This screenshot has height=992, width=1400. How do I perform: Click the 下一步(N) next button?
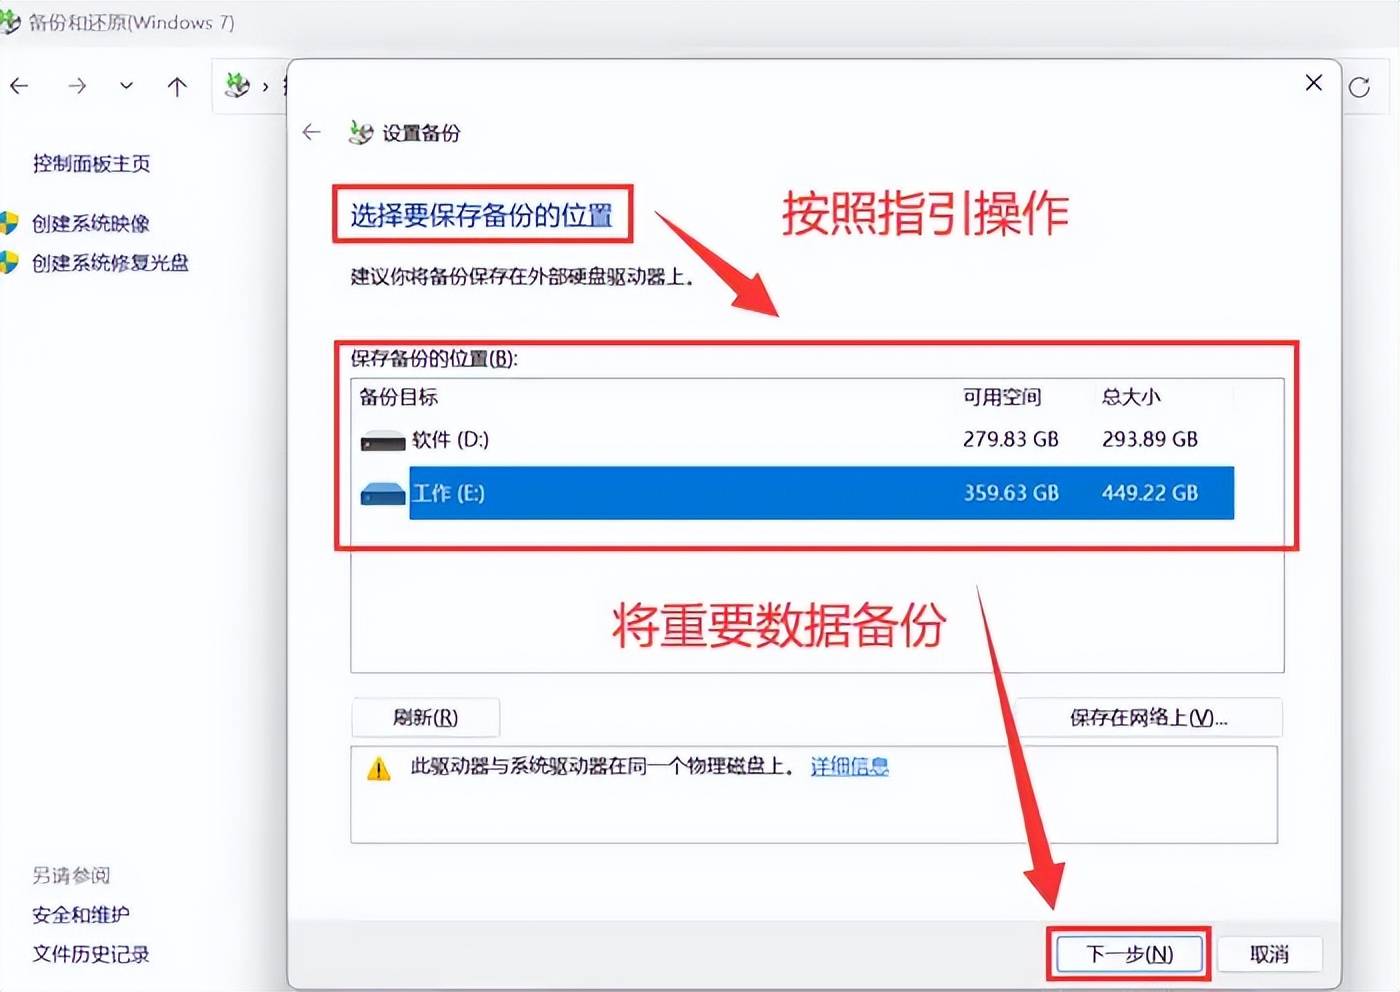coord(1129,954)
